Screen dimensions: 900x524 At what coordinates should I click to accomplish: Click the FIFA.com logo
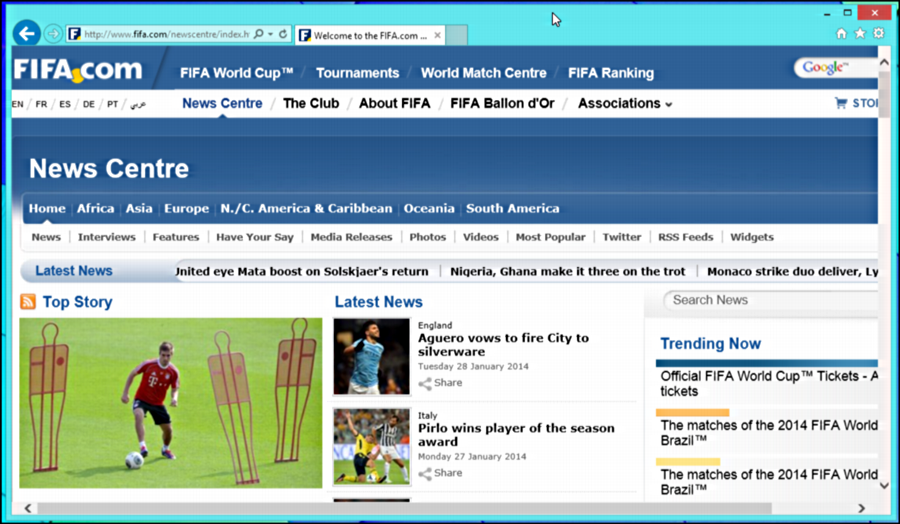77,70
